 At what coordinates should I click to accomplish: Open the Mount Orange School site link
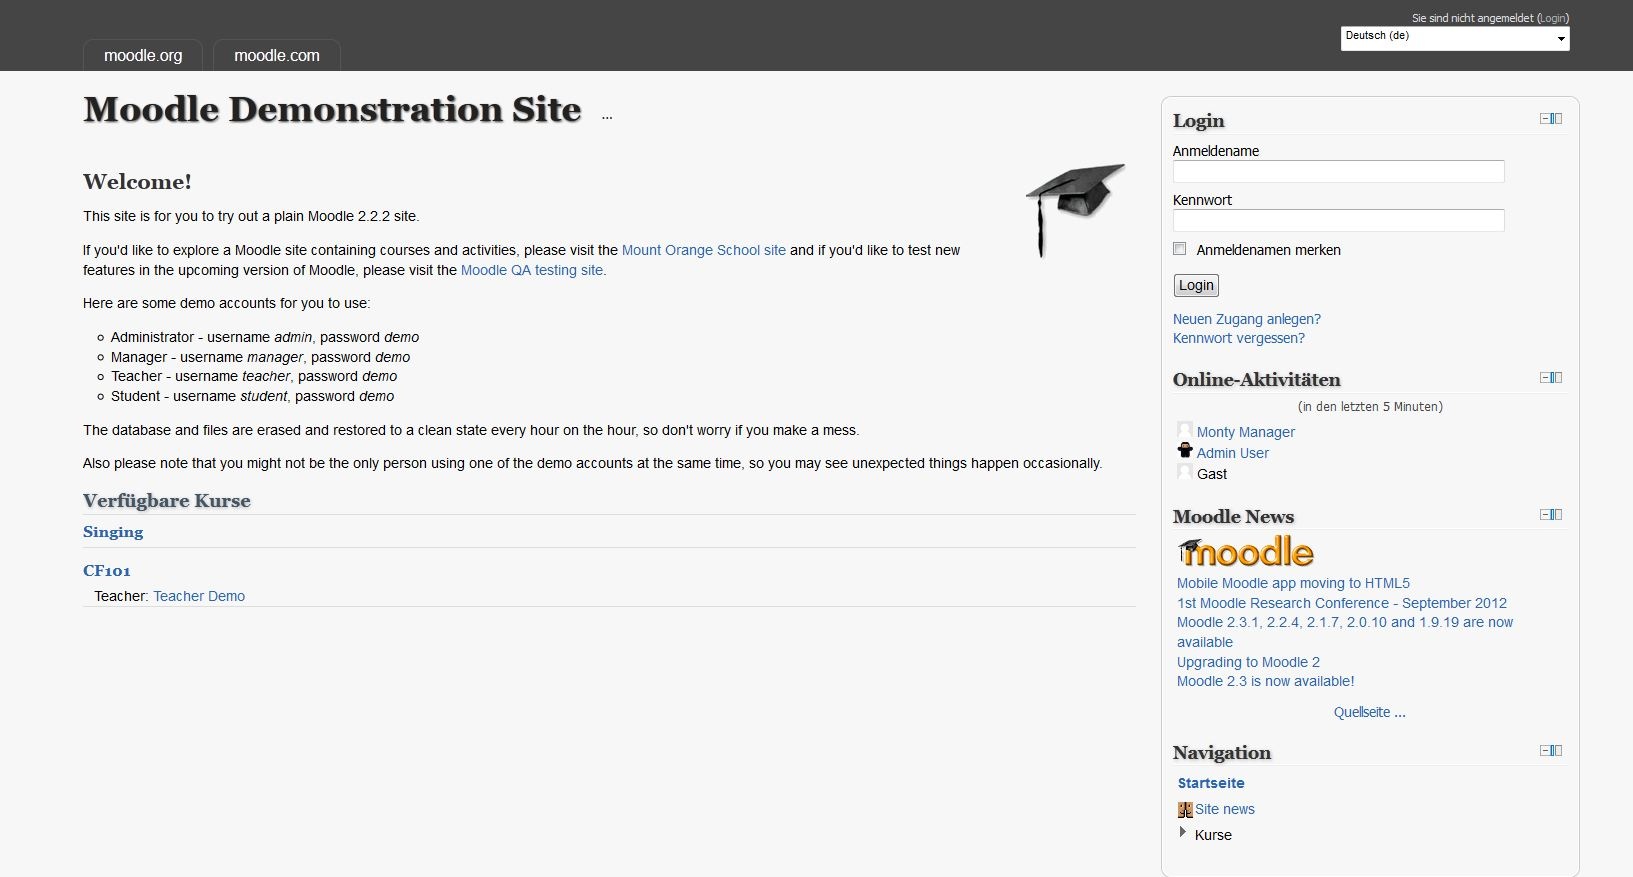(703, 250)
